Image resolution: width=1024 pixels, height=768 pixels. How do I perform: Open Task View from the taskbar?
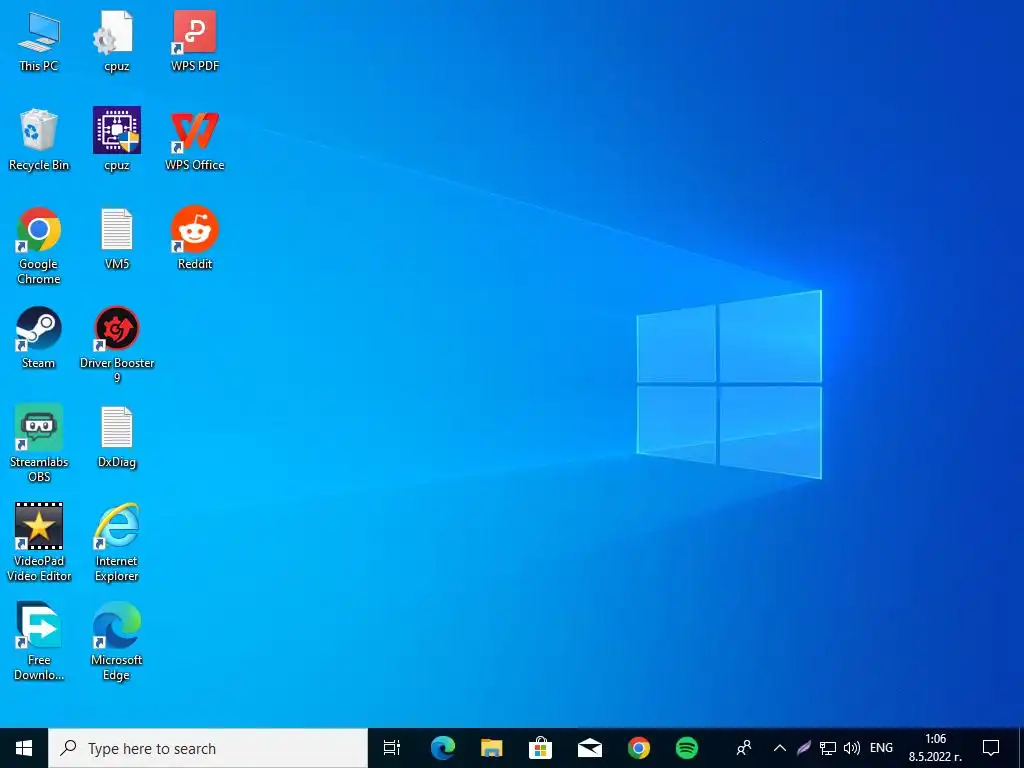[392, 748]
